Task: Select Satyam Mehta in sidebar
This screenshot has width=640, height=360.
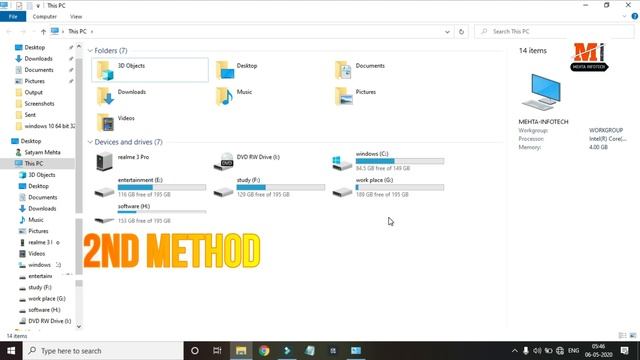Action: 42,152
